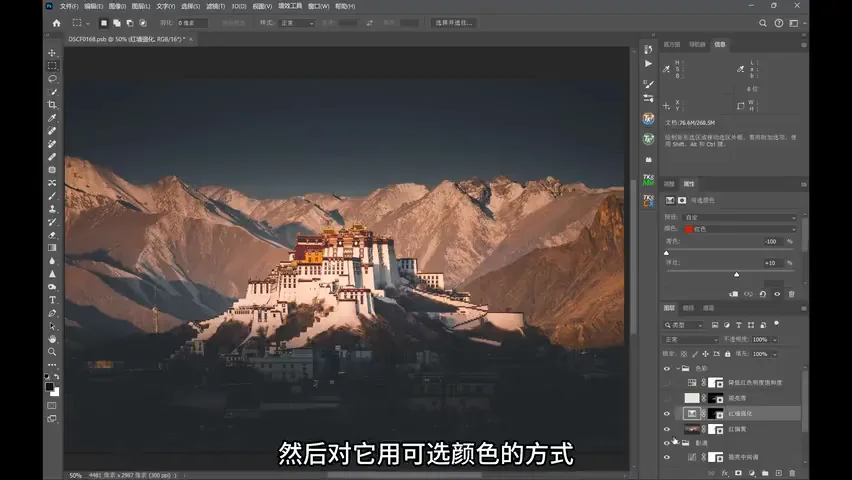Click the add layer mask icon at Layers bottom

[x=738, y=473]
